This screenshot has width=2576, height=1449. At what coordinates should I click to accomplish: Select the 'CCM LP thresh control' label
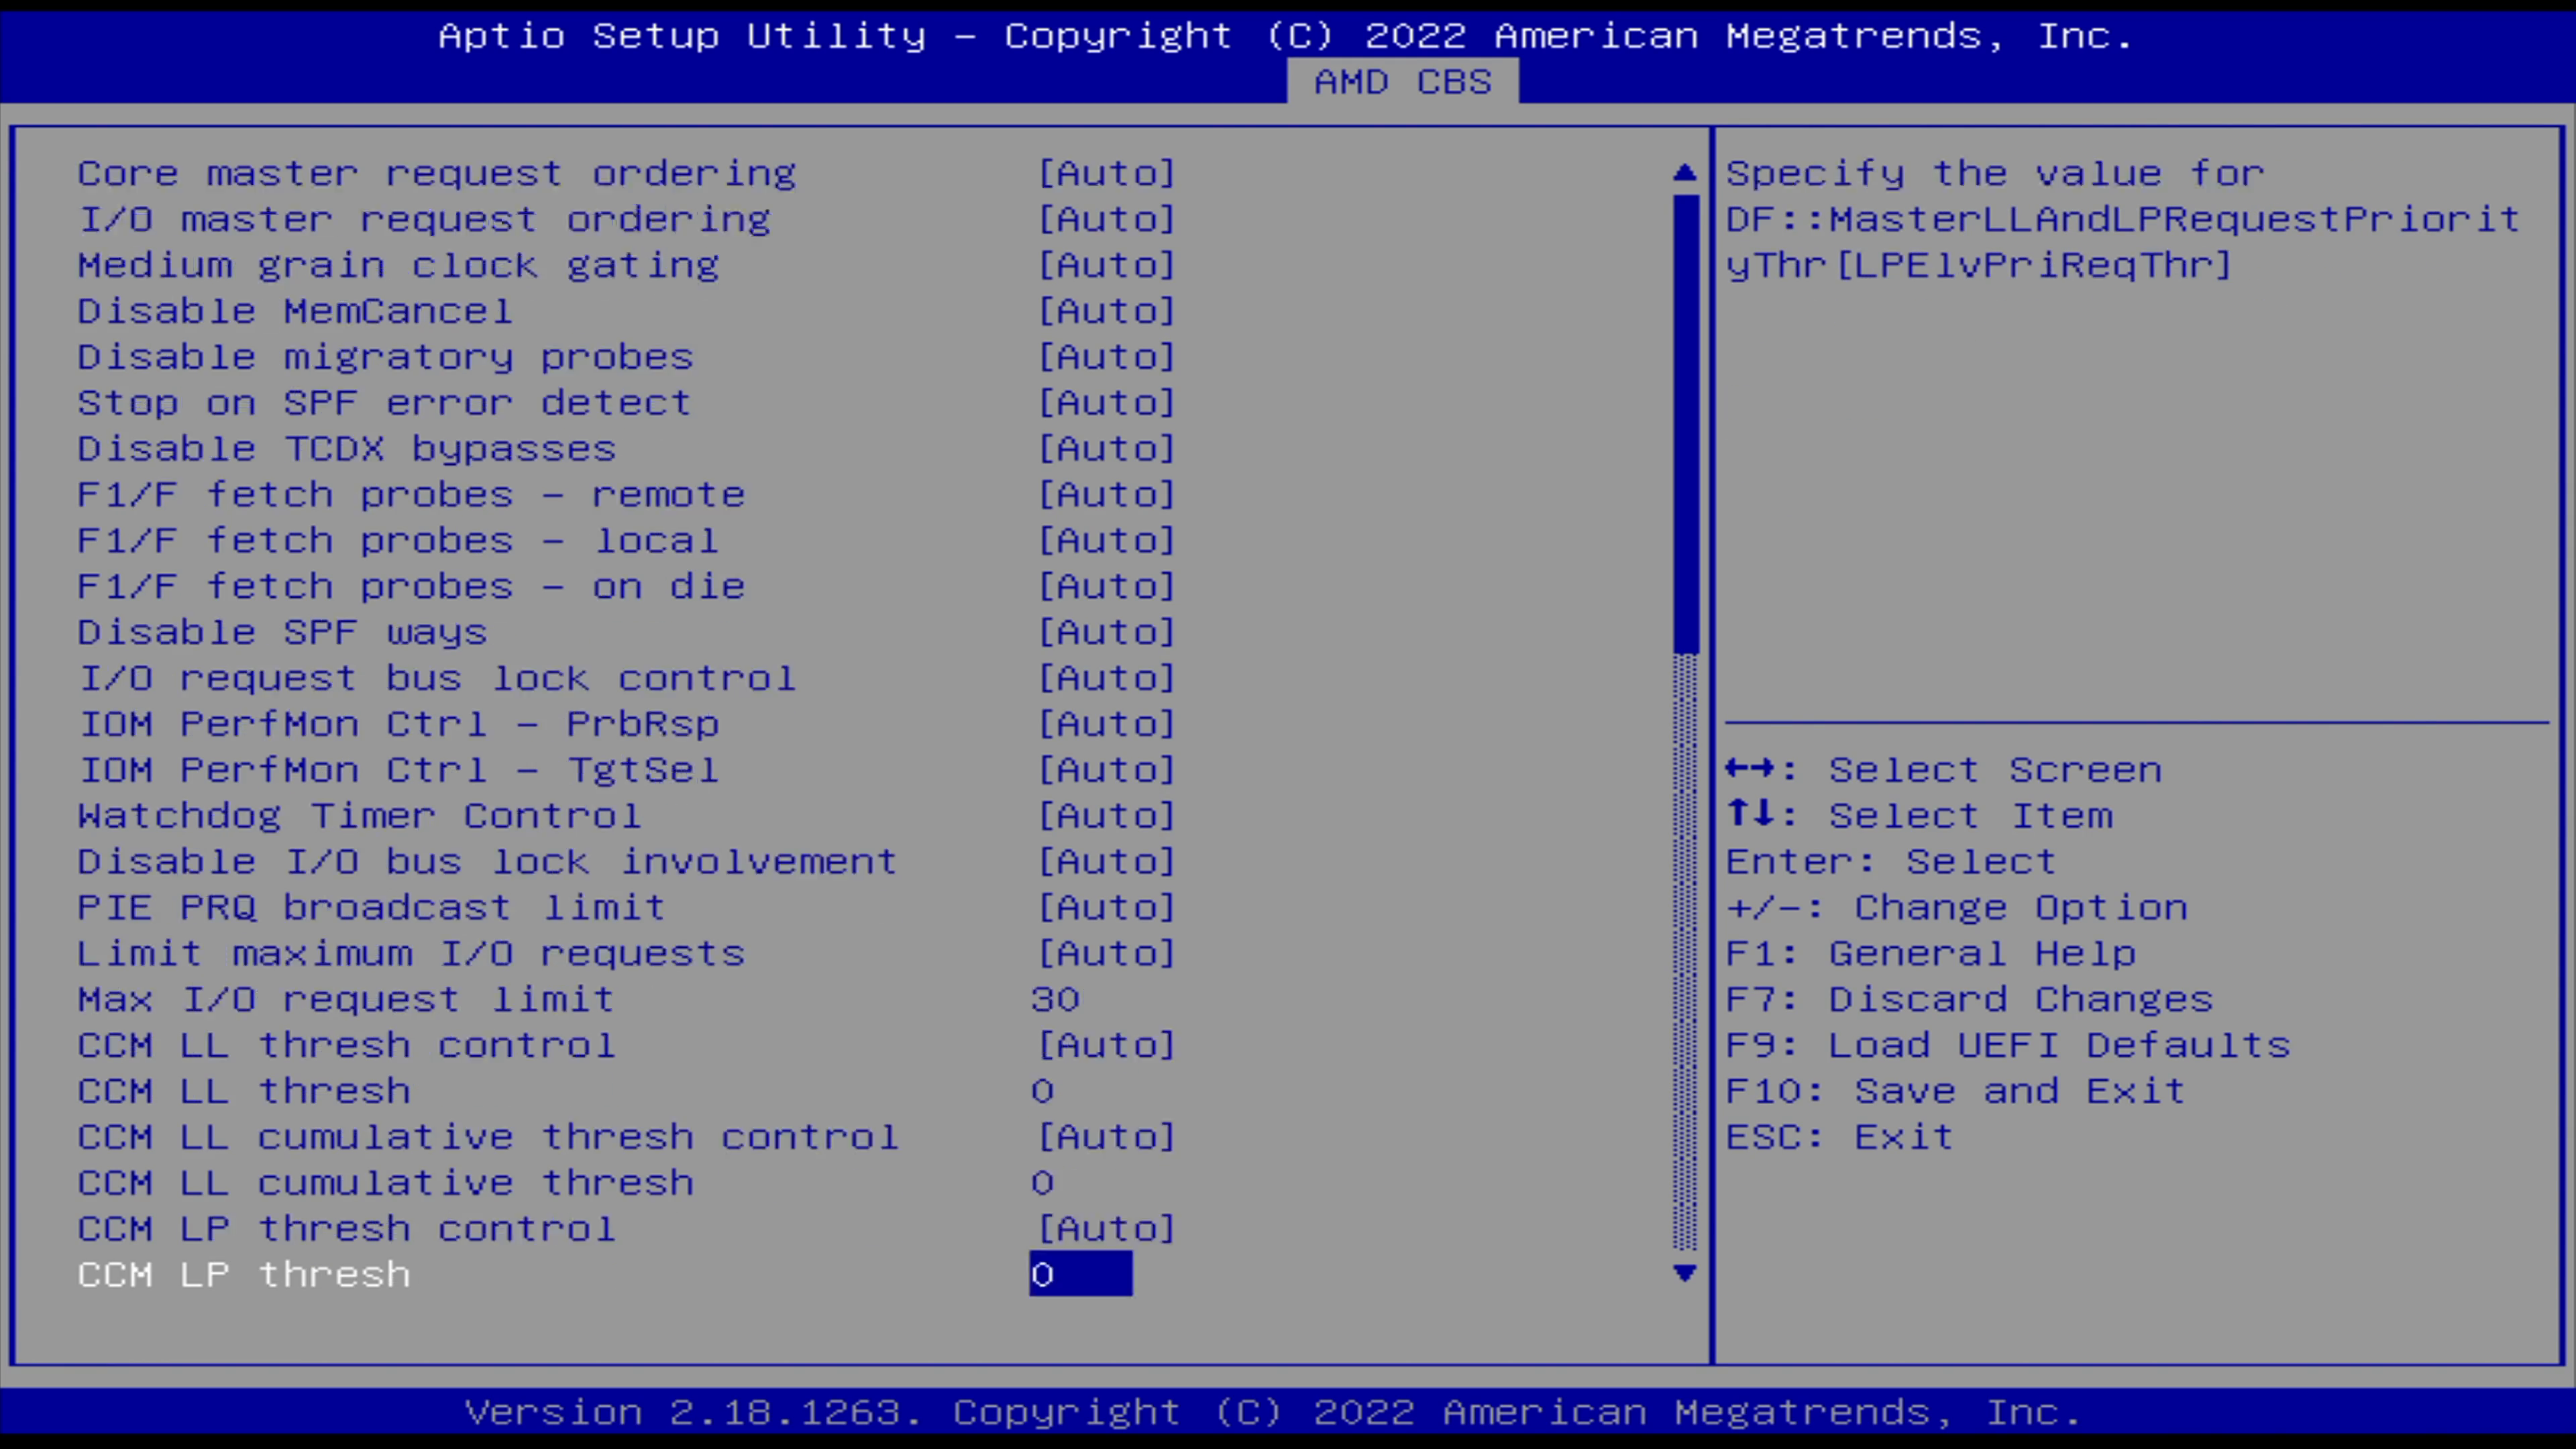tap(347, 1230)
